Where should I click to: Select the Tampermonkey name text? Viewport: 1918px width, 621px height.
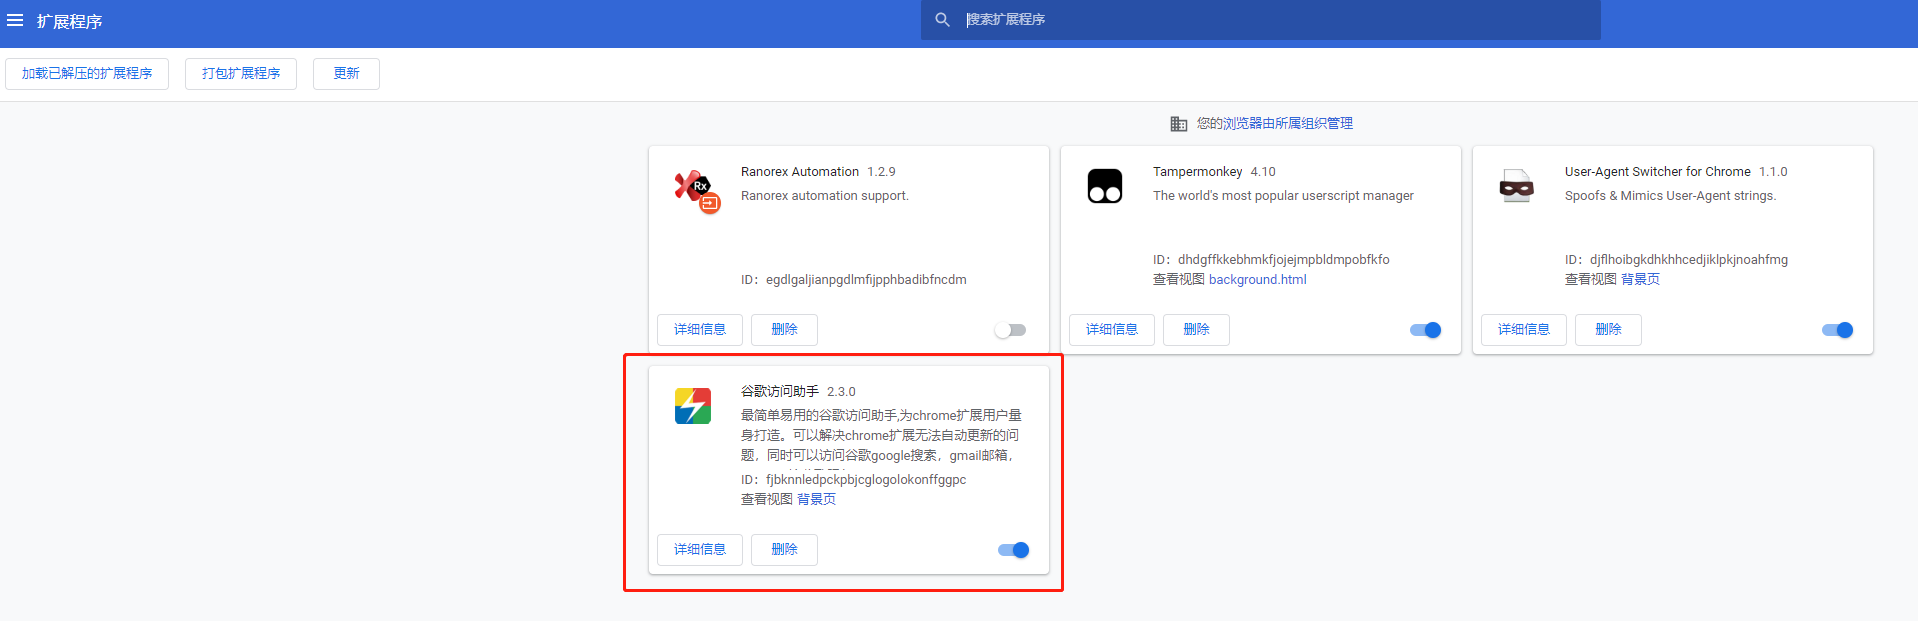point(1198,172)
